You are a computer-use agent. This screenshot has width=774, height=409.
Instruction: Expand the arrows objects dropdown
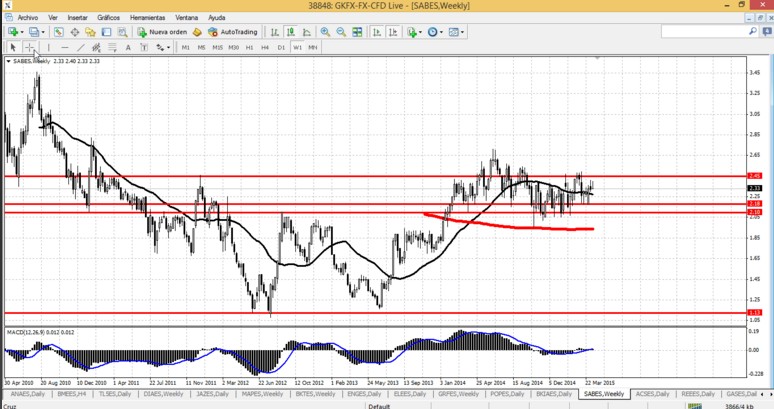168,48
